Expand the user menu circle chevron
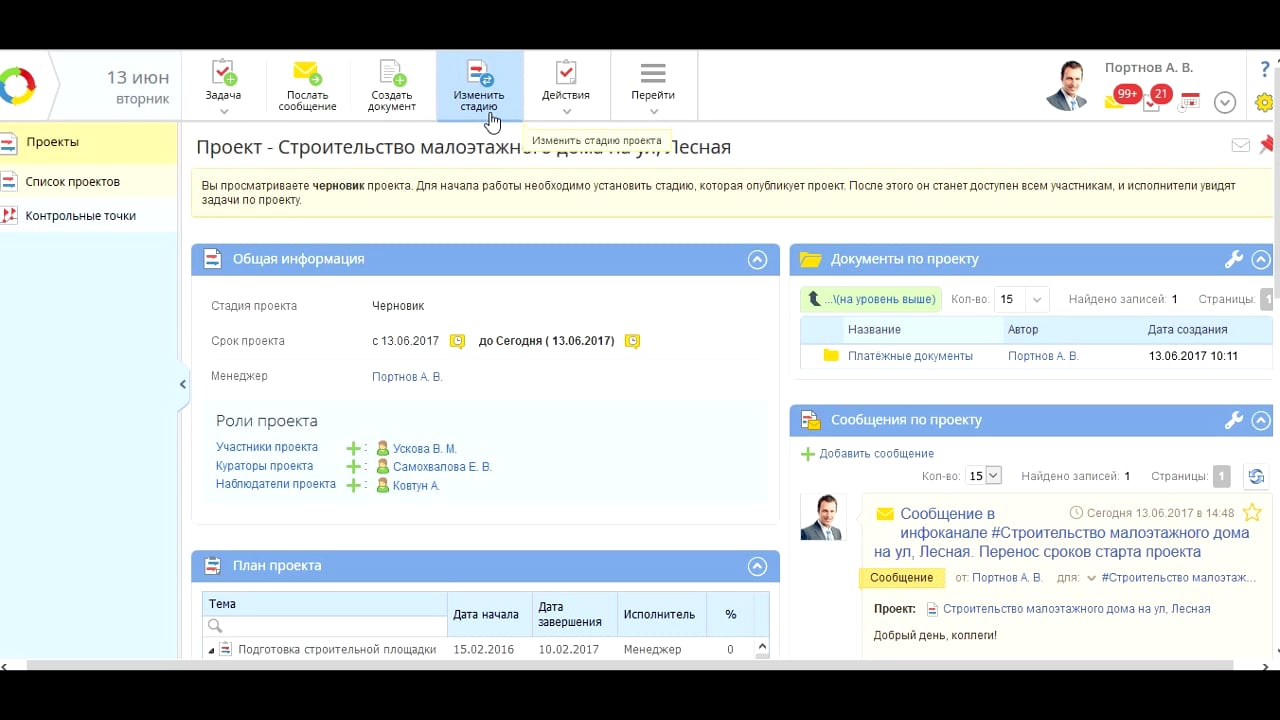Screen dimensions: 1280x720 pos(1225,102)
